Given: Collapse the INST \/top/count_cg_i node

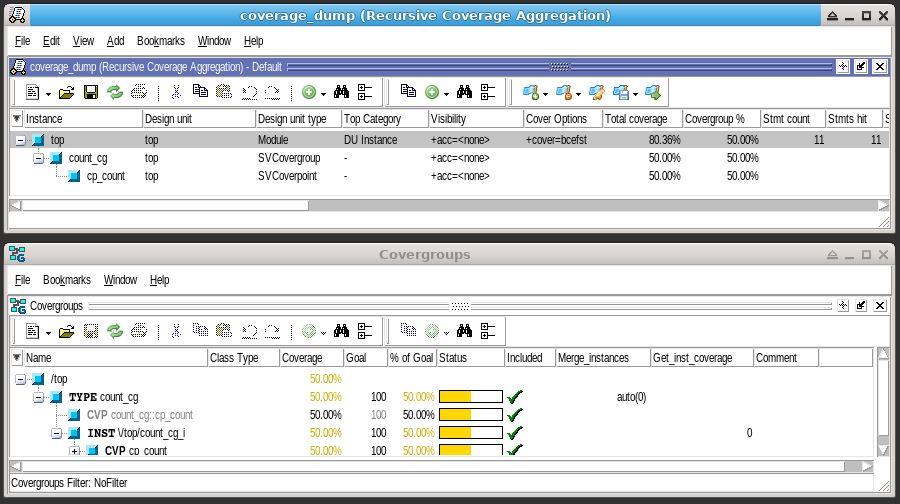Looking at the screenshot, I should 56,433.
